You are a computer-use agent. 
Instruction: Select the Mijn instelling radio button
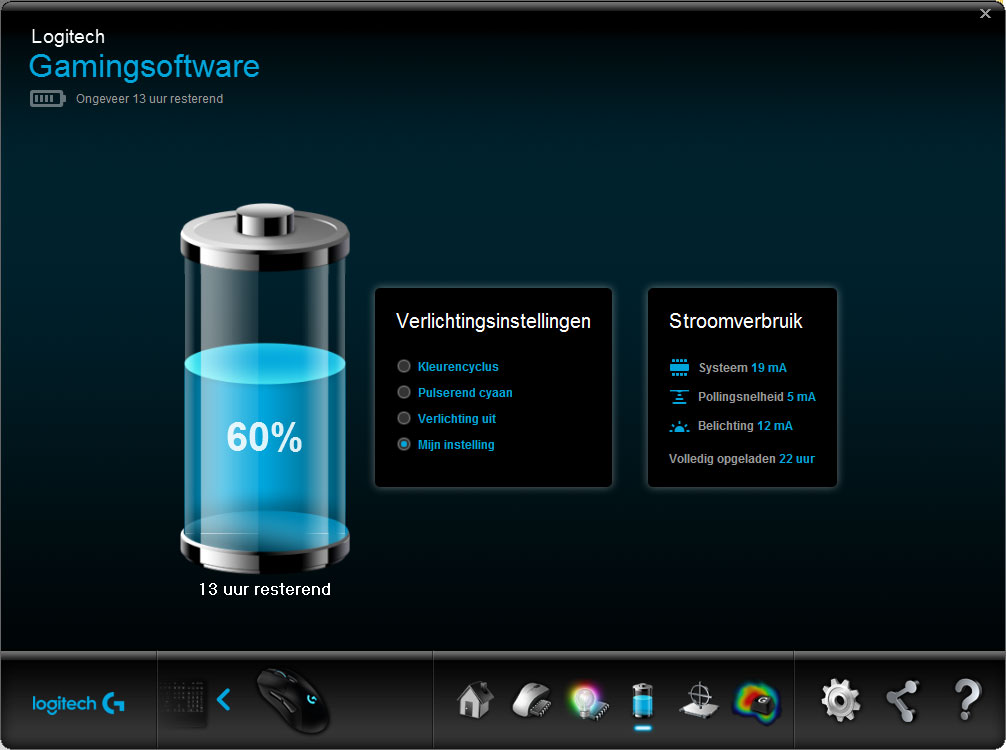click(x=404, y=444)
